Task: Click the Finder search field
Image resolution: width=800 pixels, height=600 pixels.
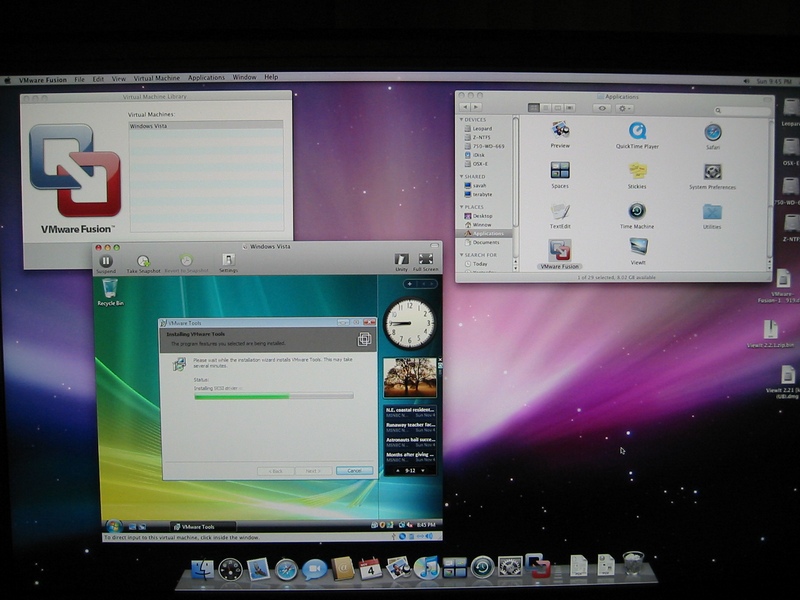Action: [x=741, y=110]
